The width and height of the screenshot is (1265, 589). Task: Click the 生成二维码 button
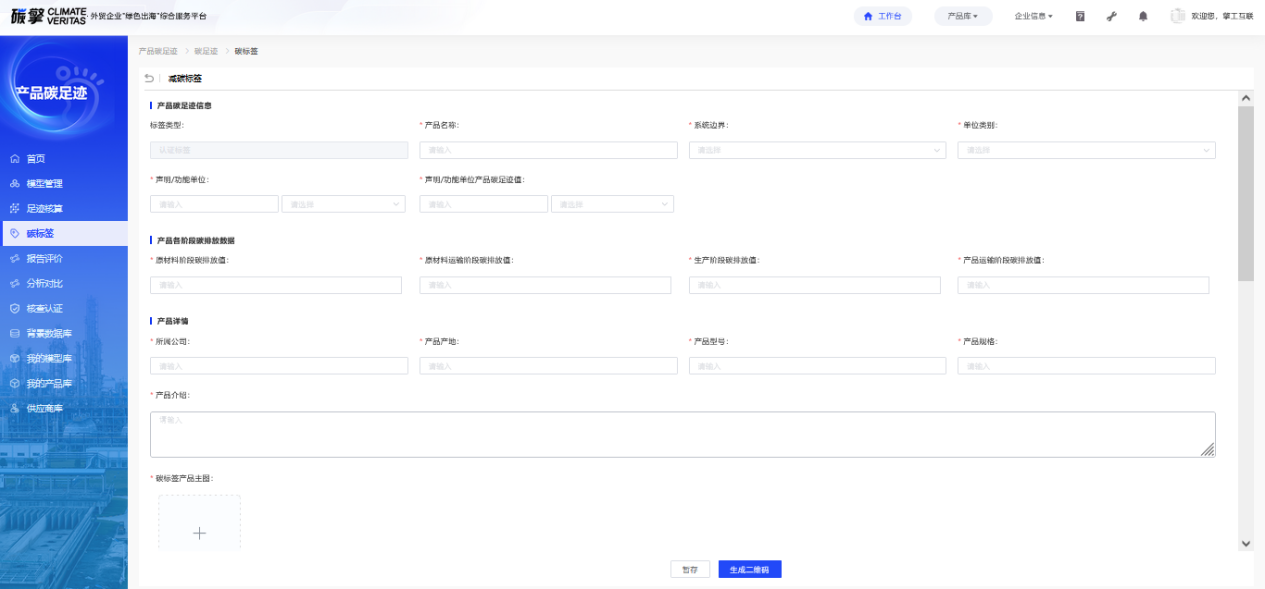pos(749,569)
